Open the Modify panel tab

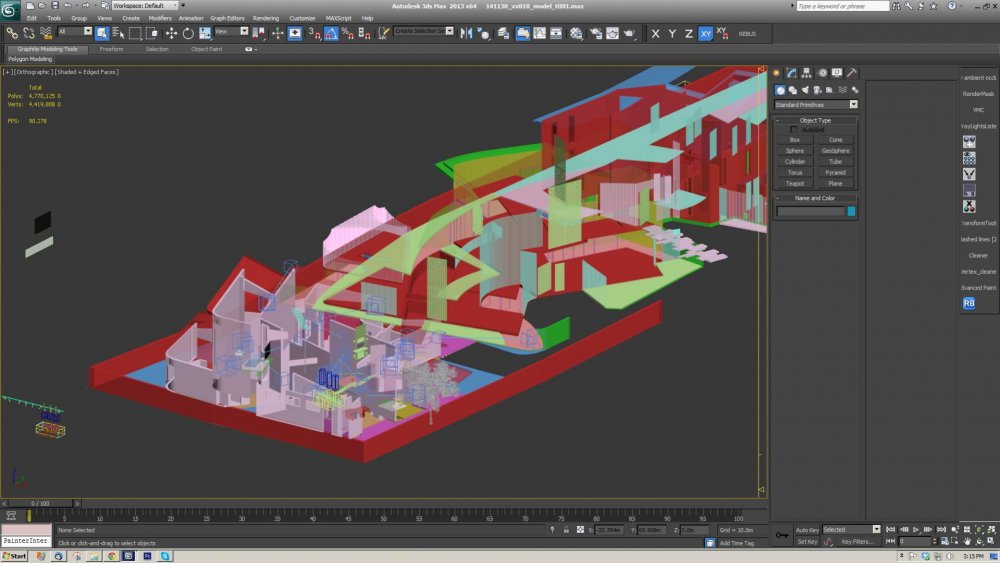[791, 73]
